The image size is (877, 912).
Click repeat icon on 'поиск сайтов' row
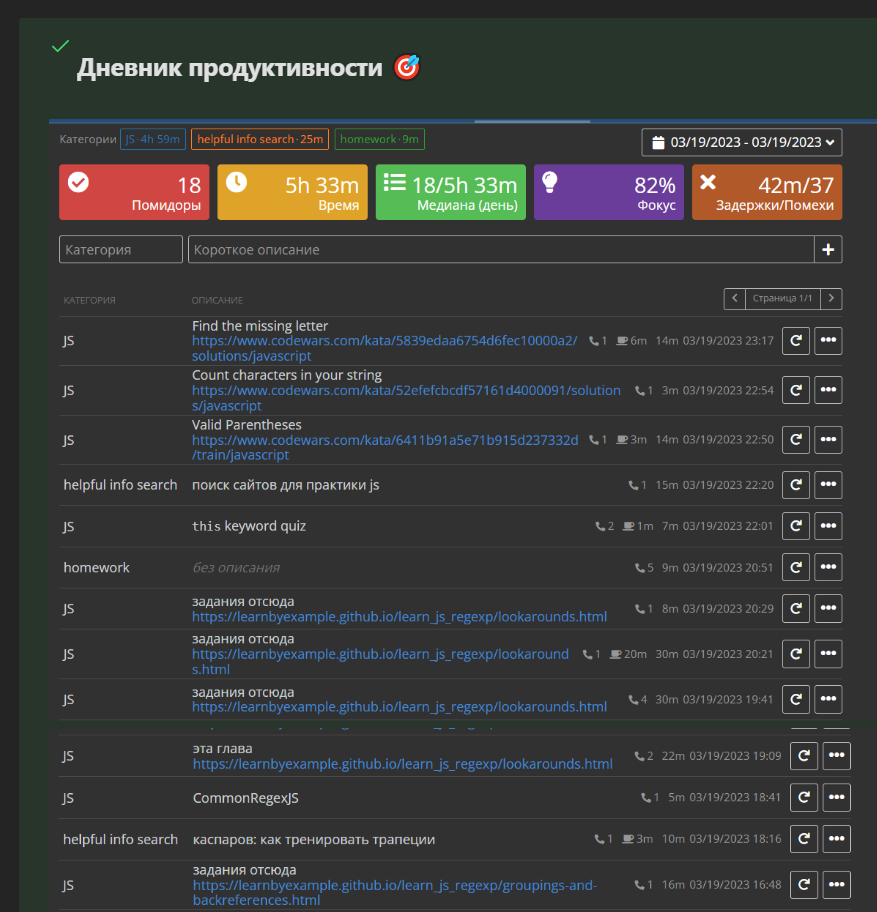[x=795, y=485]
